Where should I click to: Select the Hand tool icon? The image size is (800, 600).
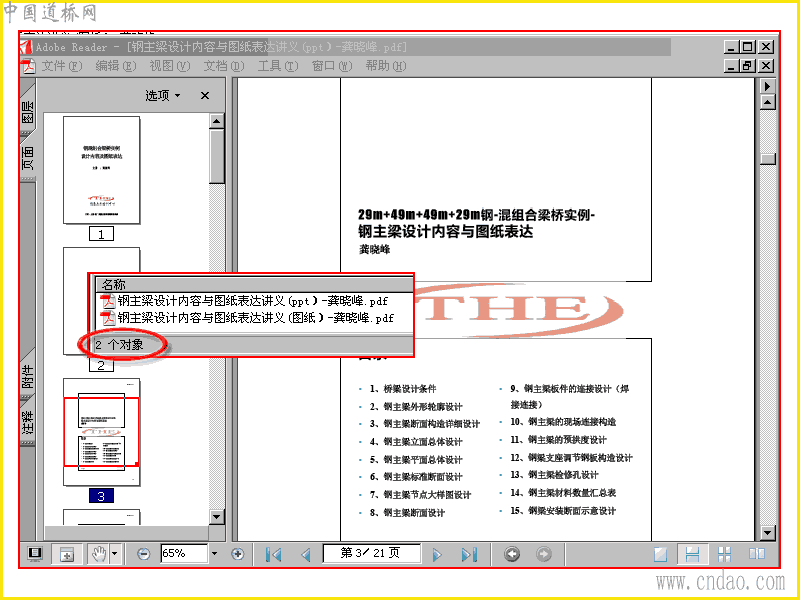coord(99,554)
